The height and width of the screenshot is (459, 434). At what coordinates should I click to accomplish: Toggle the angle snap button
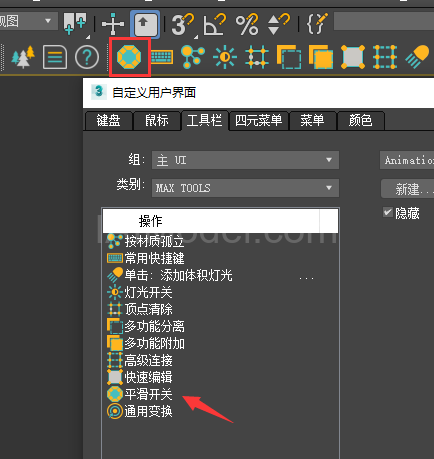click(x=214, y=24)
